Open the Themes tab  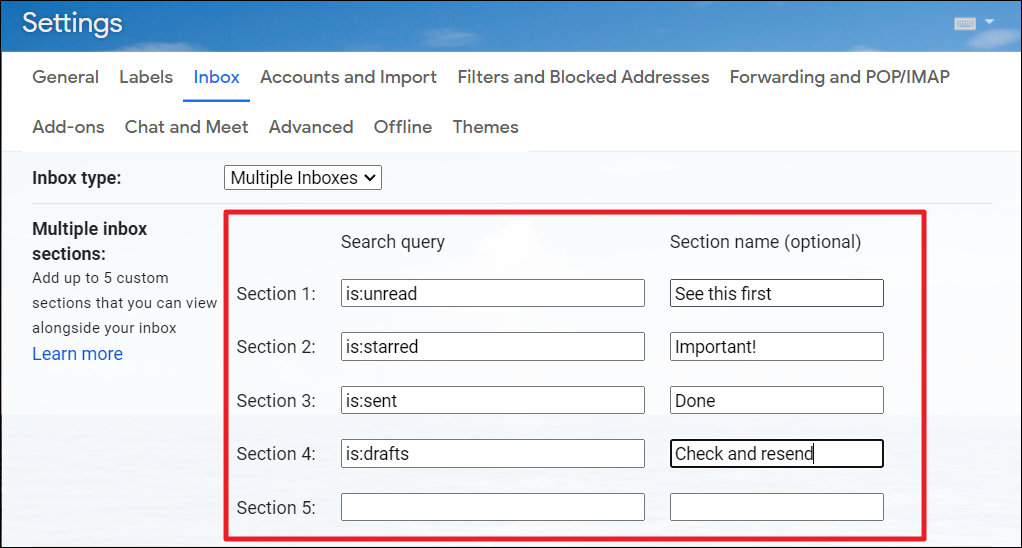pyautogui.click(x=486, y=127)
